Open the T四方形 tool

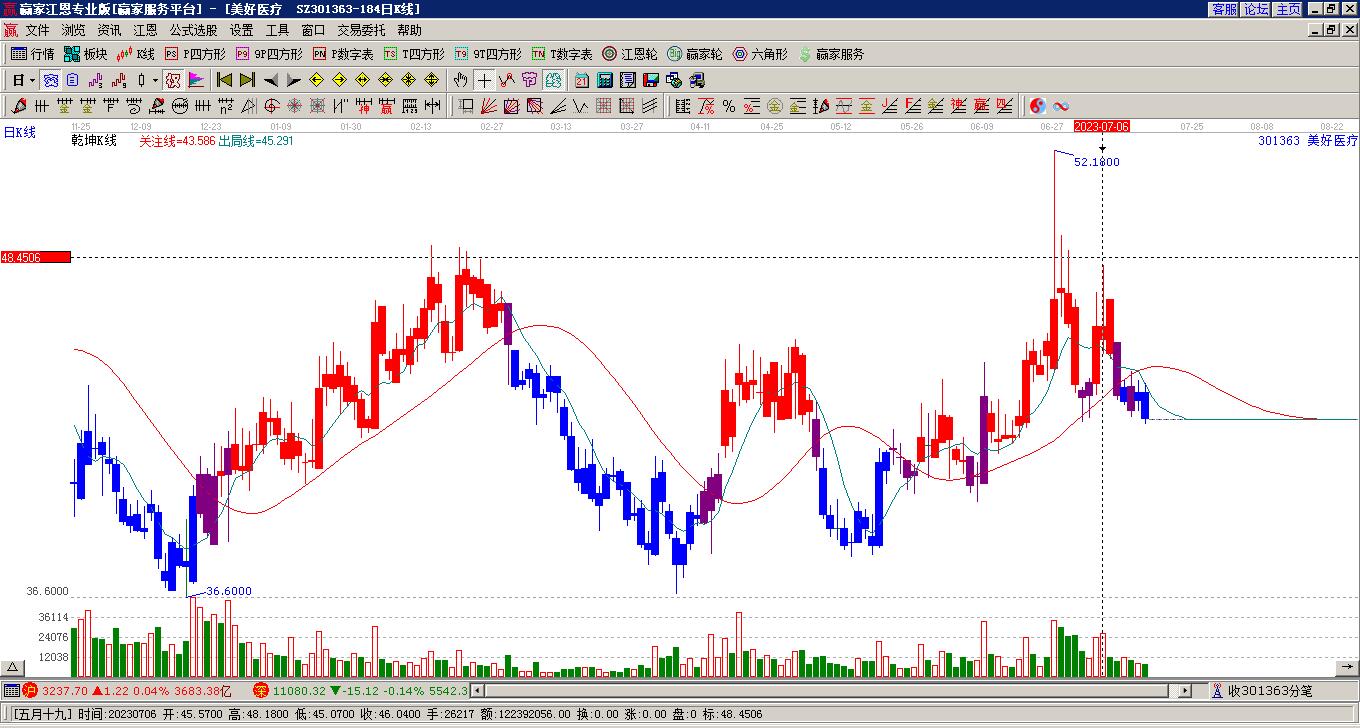pos(414,54)
